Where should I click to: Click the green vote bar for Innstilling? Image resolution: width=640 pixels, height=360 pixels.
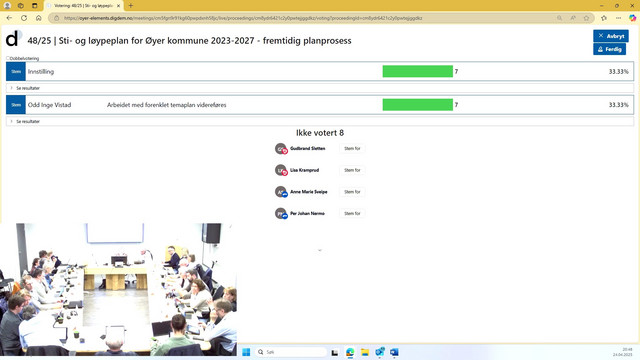click(418, 71)
